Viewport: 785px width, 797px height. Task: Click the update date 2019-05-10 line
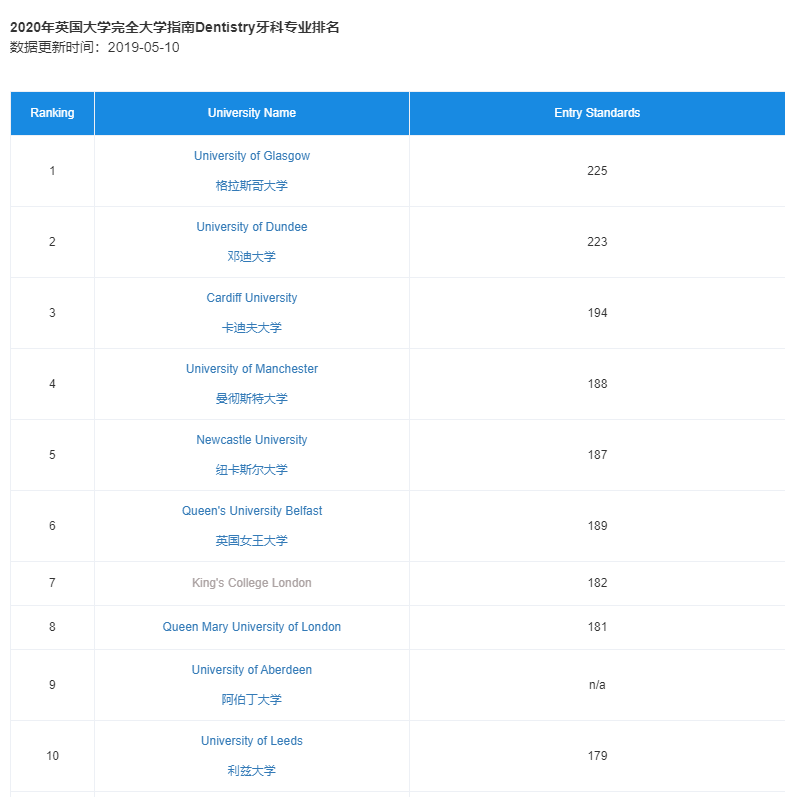(95, 47)
